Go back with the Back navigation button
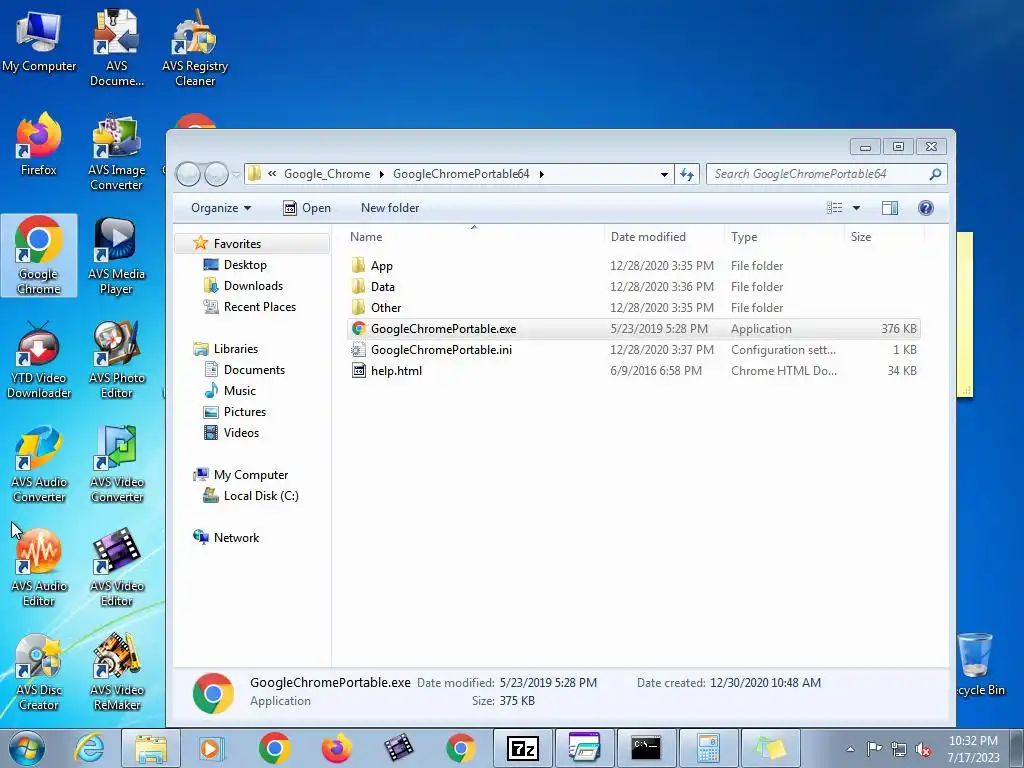The width and height of the screenshot is (1024, 768). (x=188, y=174)
